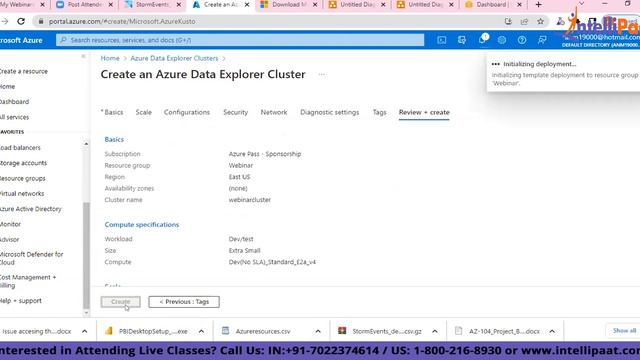Open Monitor from the sidebar
Screen dimensions: 640x360
click(11, 224)
